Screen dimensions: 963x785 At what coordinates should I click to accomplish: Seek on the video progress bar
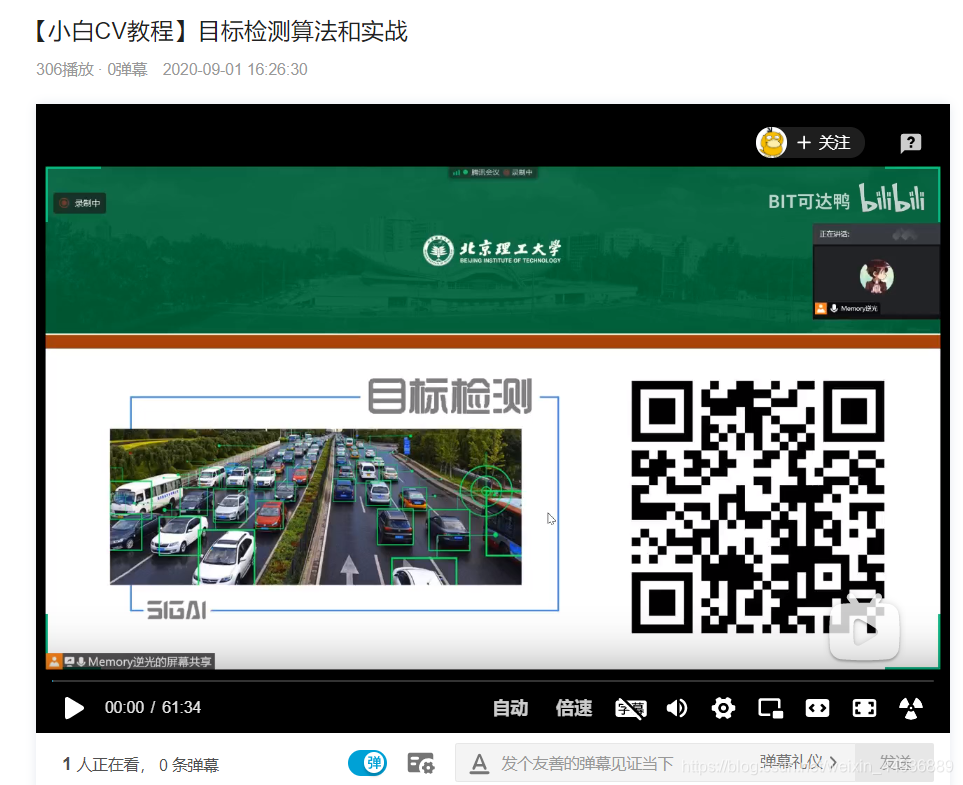pos(493,681)
